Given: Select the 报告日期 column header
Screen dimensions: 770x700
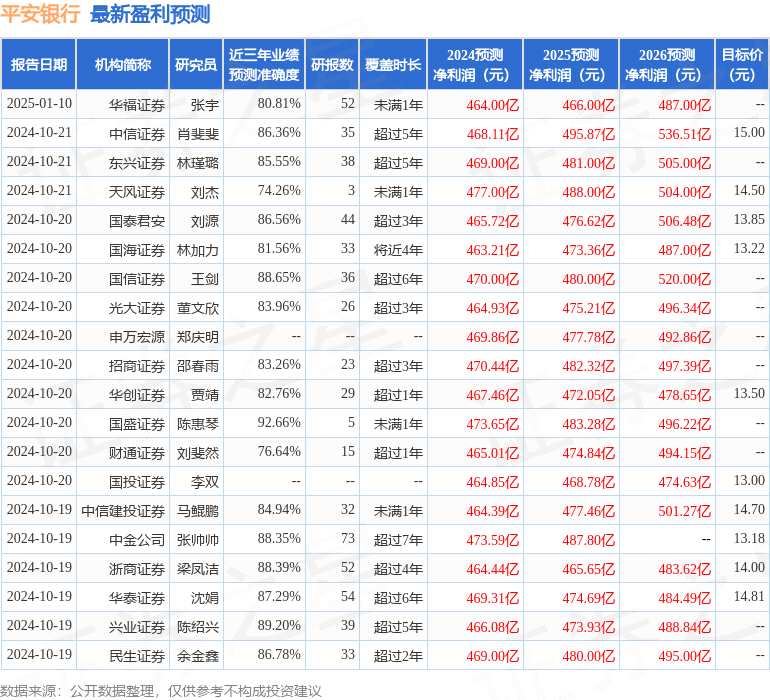Looking at the screenshot, I should coord(39,64).
